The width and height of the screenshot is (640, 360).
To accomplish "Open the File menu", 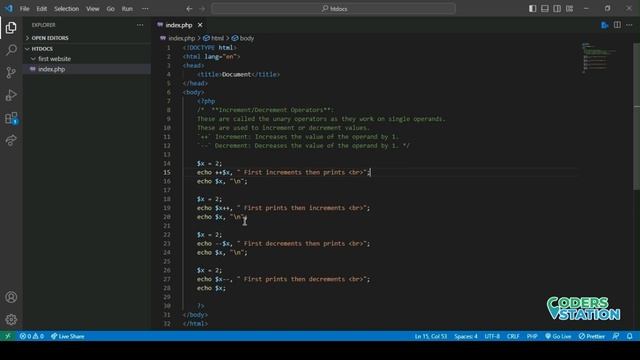I will pyautogui.click(x=24, y=9).
